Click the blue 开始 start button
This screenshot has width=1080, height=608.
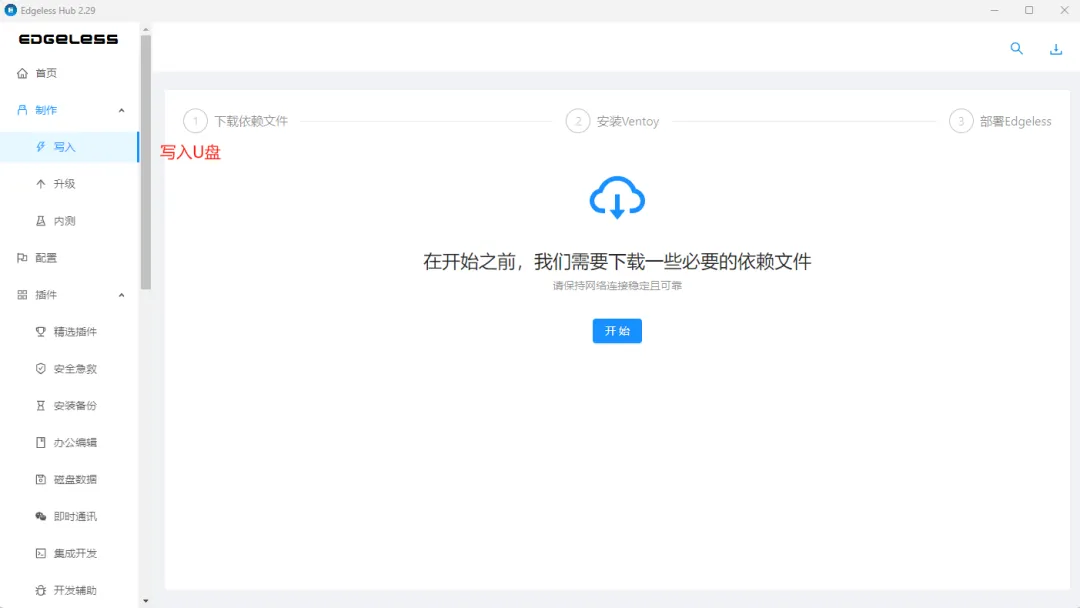click(617, 331)
